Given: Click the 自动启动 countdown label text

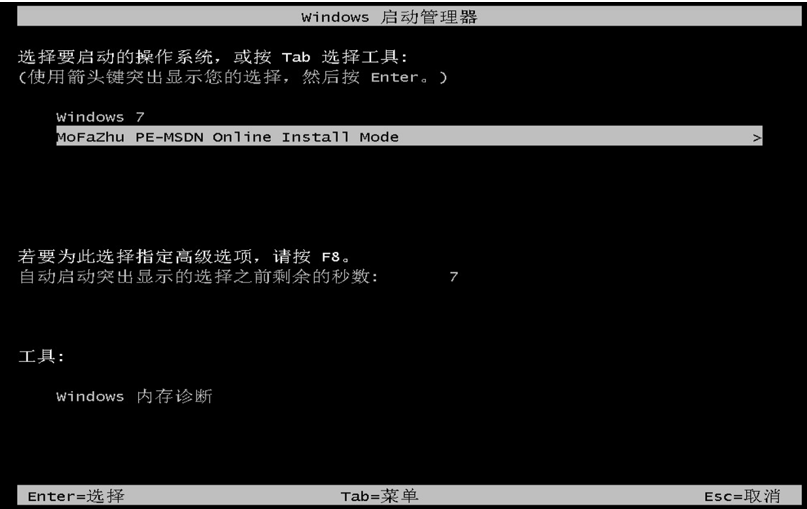Looking at the screenshot, I should (198, 276).
